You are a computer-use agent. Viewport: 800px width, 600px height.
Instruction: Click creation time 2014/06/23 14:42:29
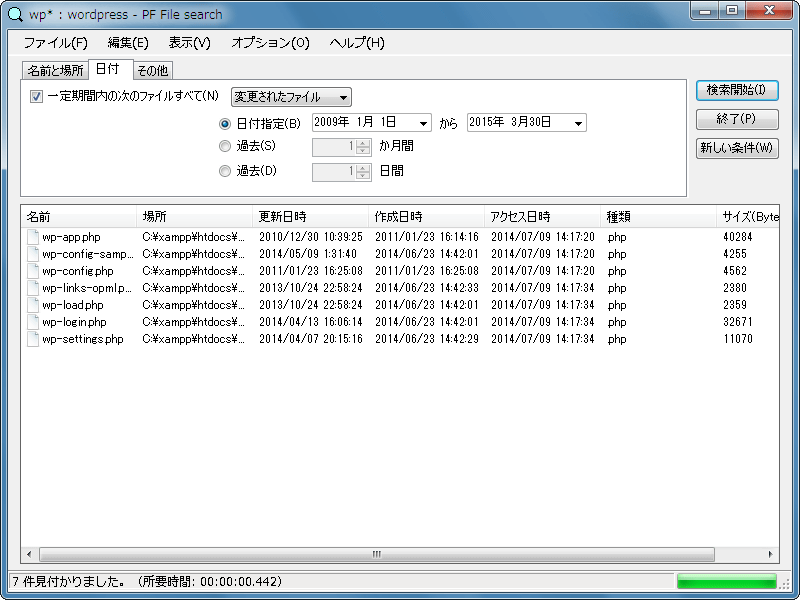pos(427,339)
